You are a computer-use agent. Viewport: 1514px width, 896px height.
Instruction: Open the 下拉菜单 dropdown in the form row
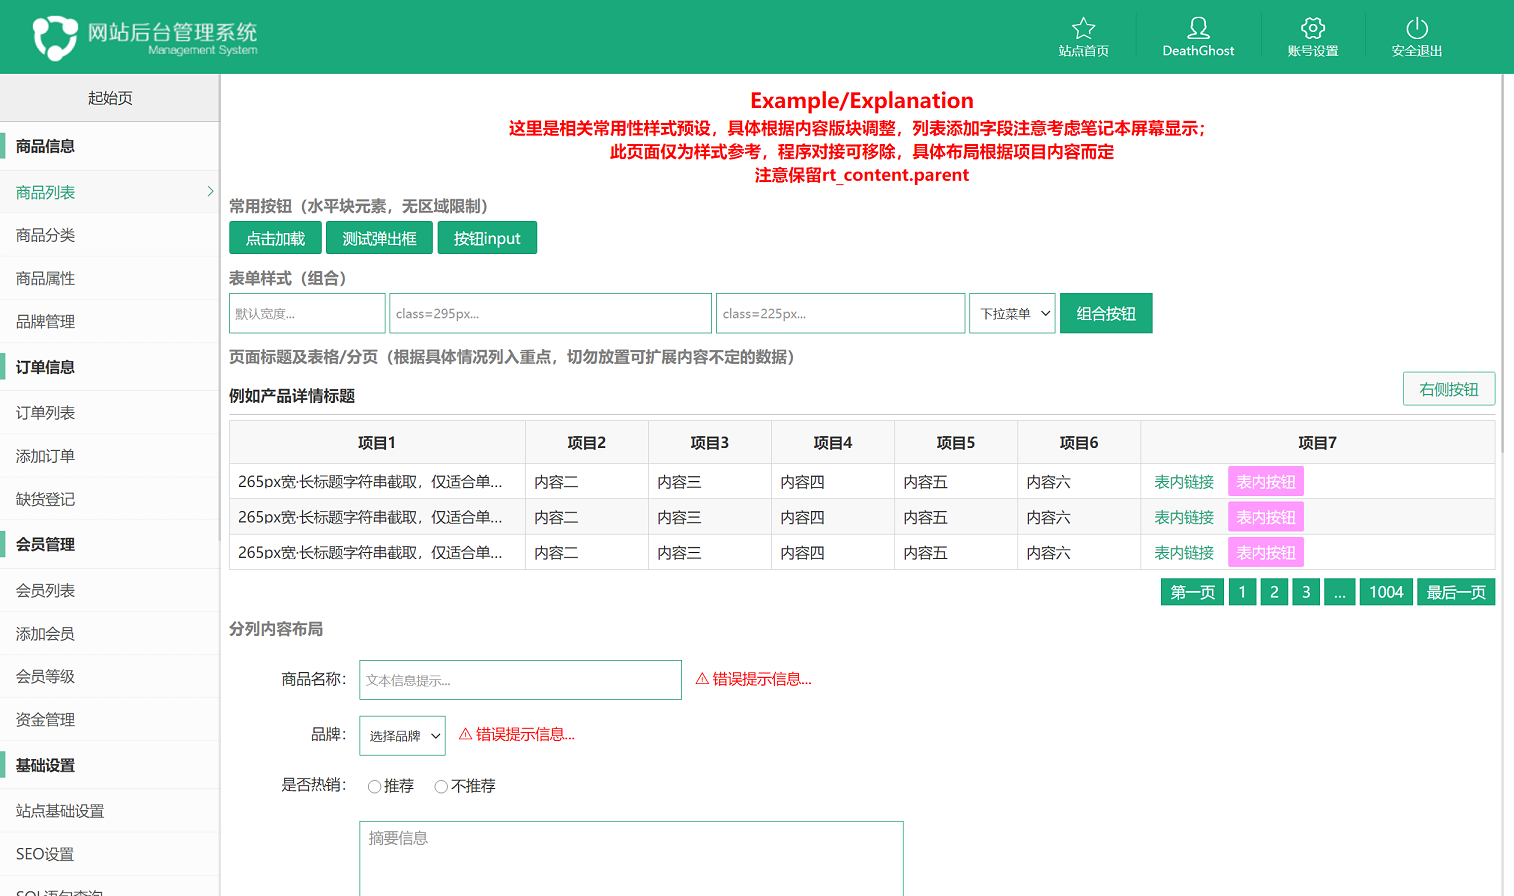[1011, 313]
